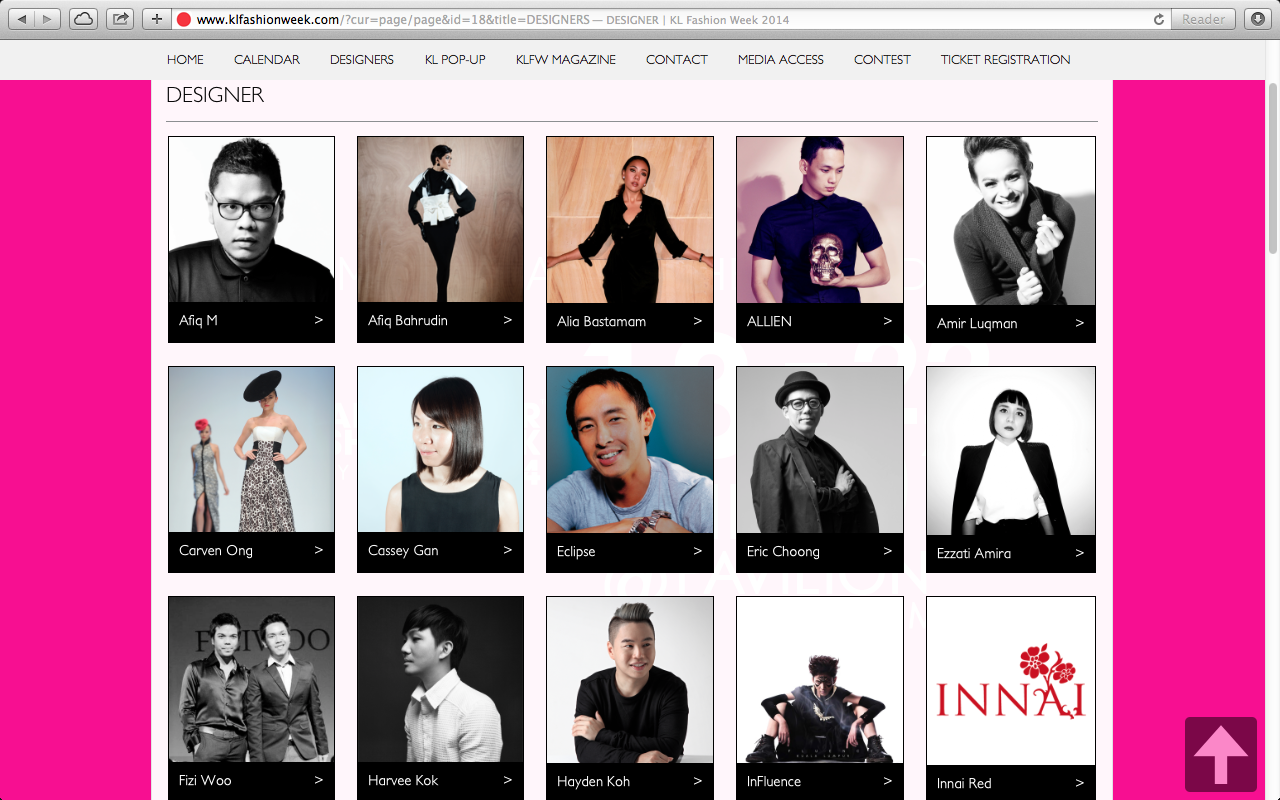Click the Afiq Bahrudin photo
1280x800 pixels.
(x=440, y=220)
